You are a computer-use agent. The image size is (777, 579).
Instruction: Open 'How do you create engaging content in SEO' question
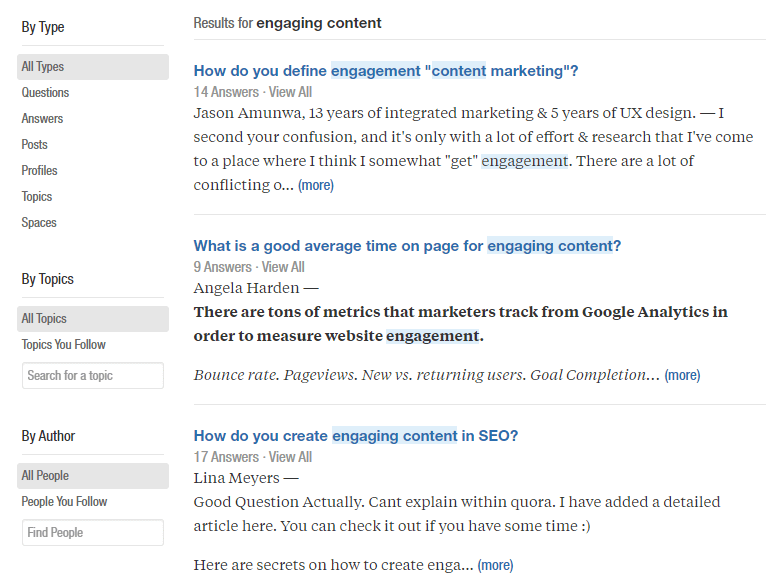pos(356,436)
